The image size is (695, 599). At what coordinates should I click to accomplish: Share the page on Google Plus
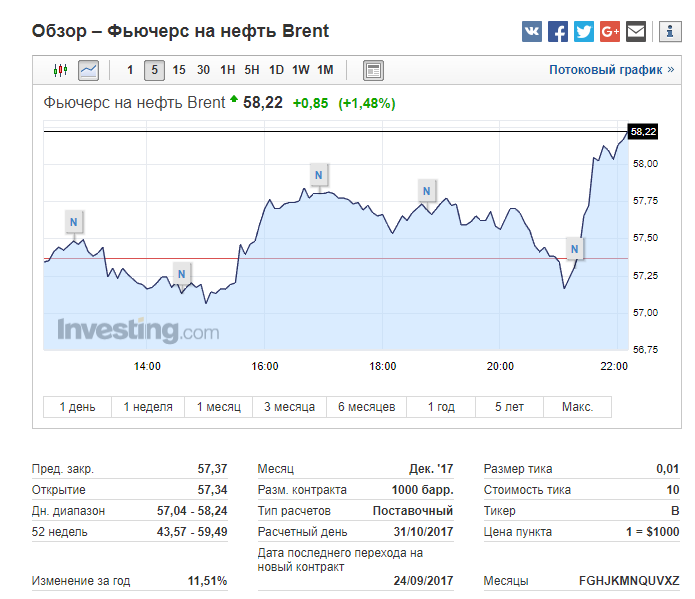610,32
